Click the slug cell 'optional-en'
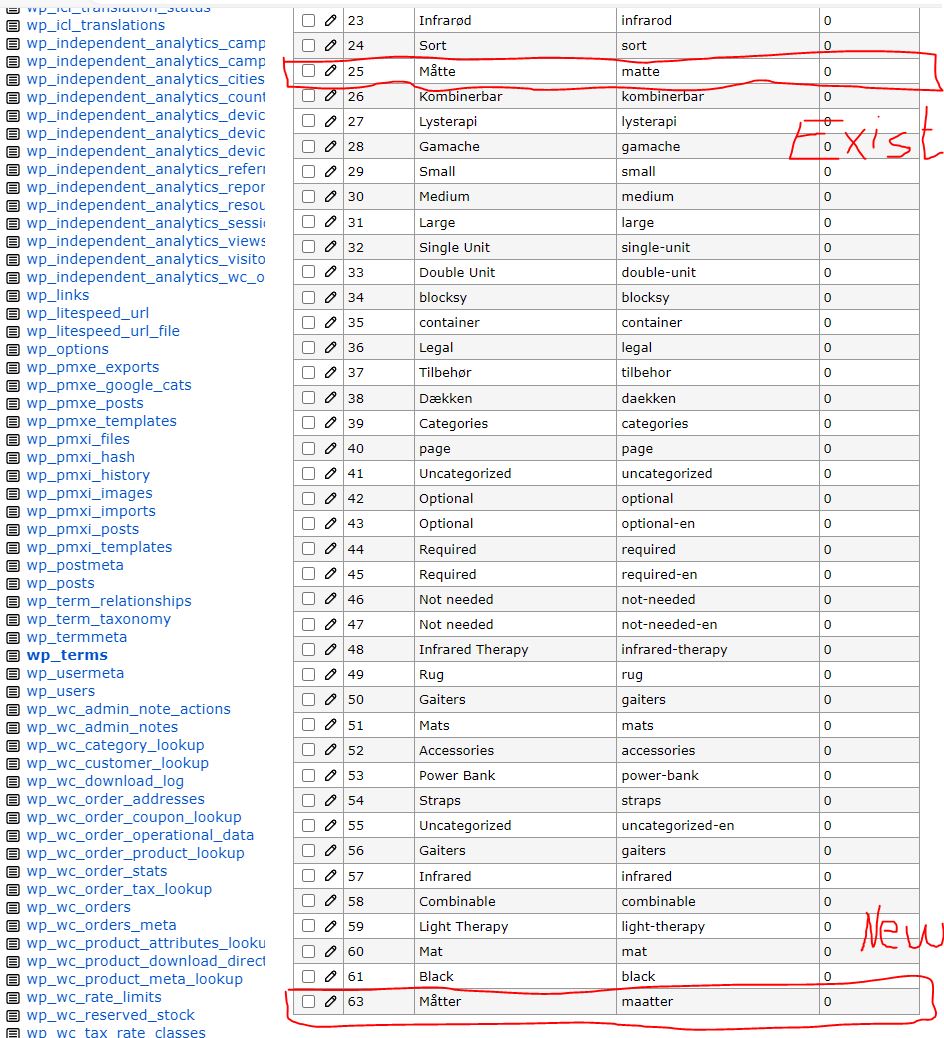Viewport: 944px width, 1038px height. tap(718, 524)
